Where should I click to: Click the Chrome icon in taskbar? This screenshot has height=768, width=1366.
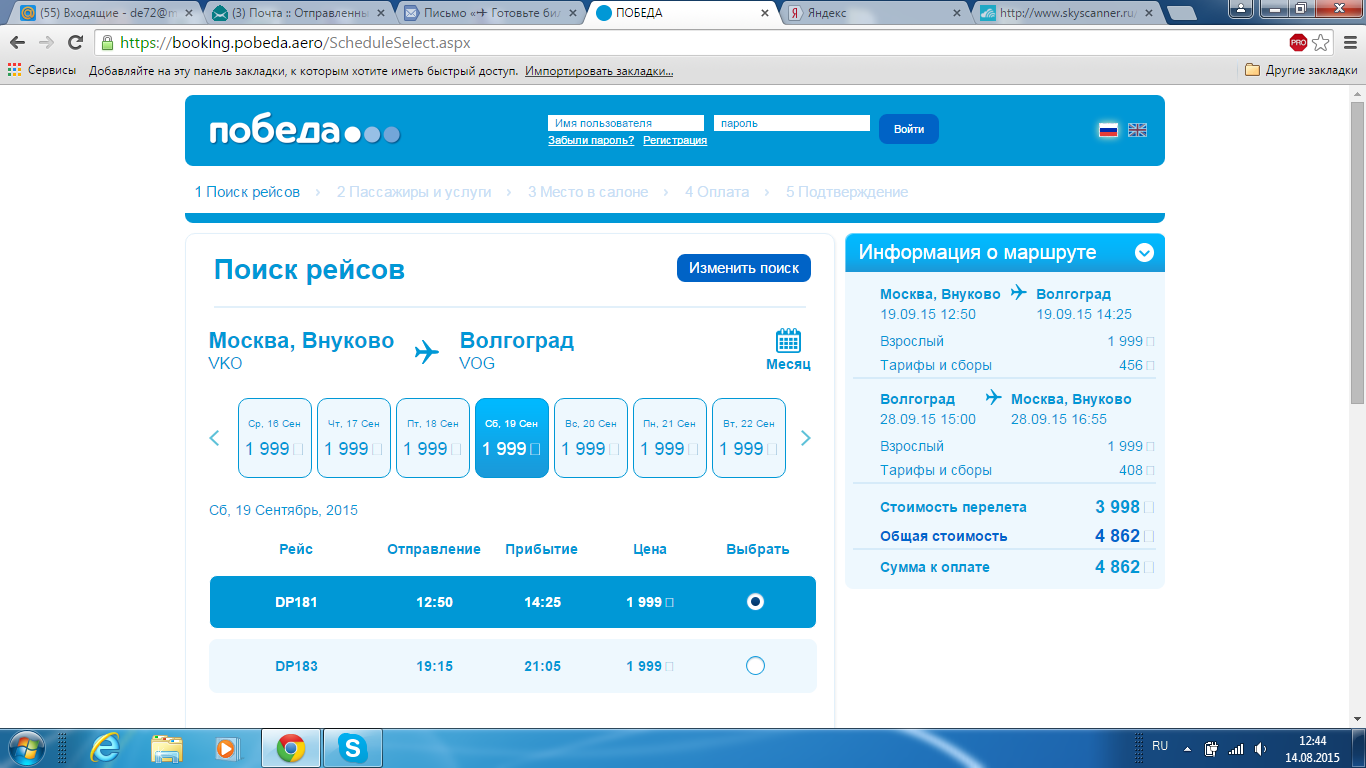click(x=291, y=748)
